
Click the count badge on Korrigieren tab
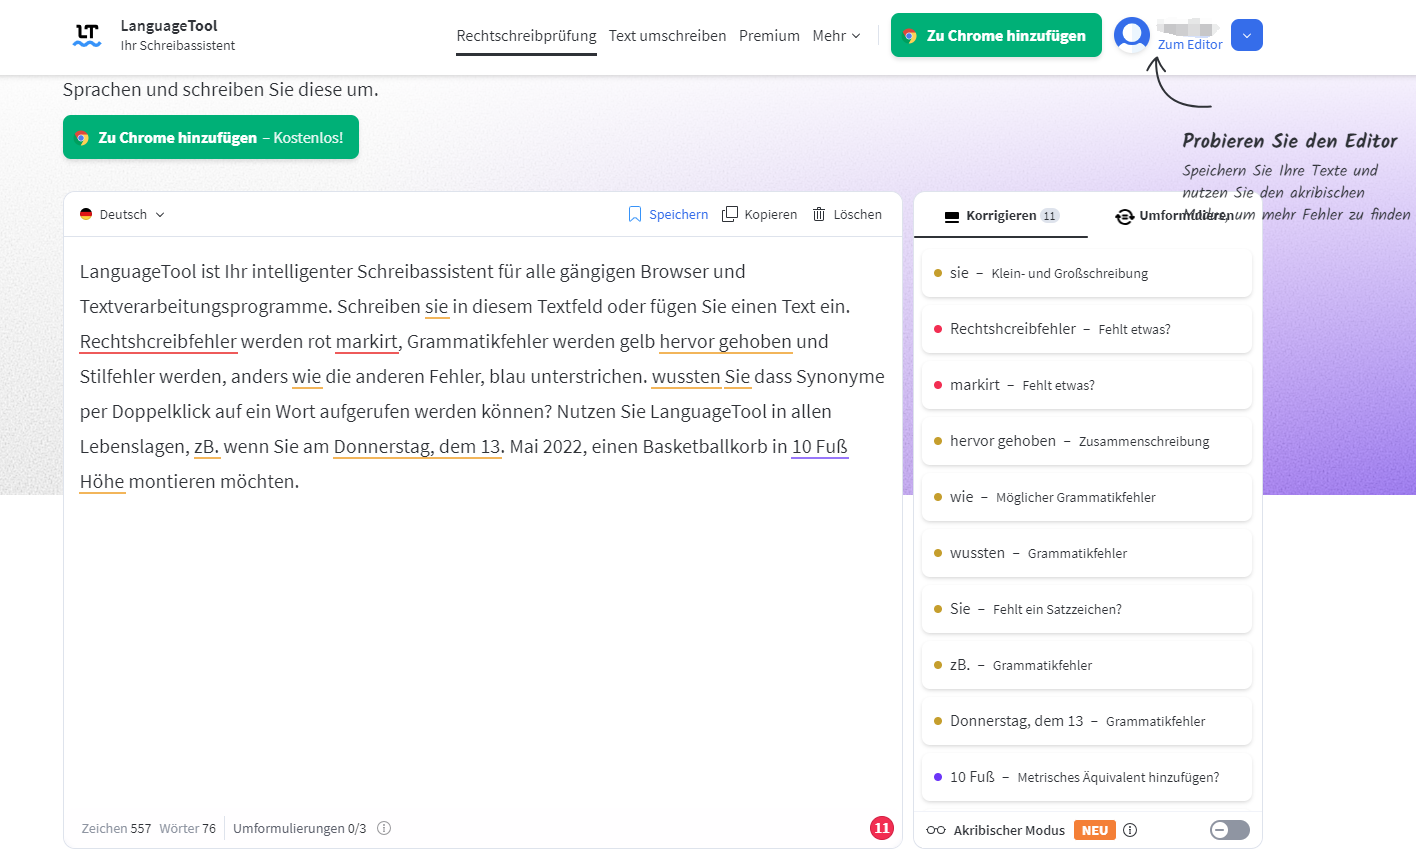1049,216
